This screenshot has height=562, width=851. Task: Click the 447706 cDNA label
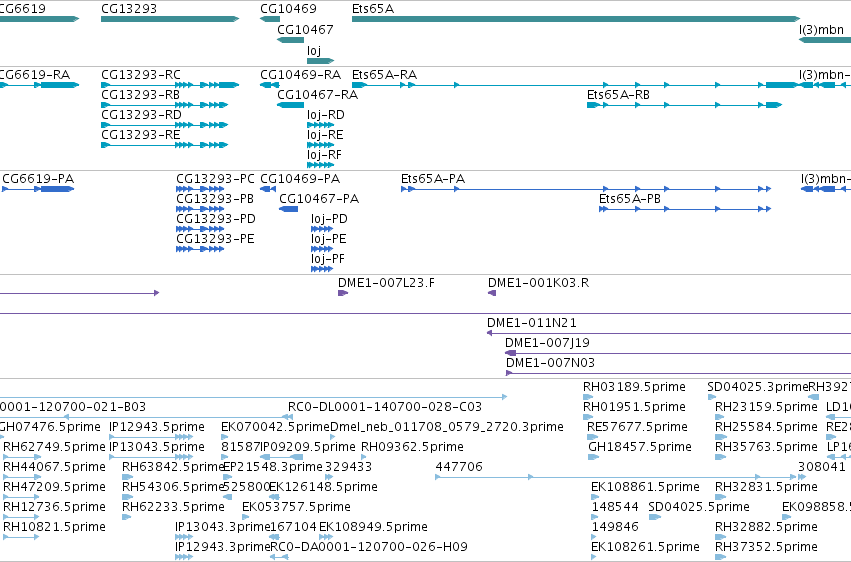coord(459,467)
